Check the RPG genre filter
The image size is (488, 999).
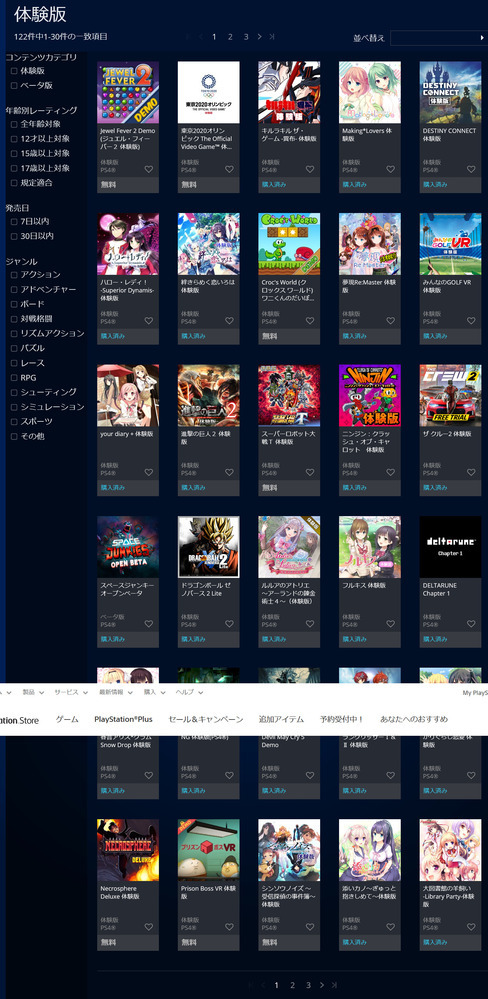click(x=15, y=378)
